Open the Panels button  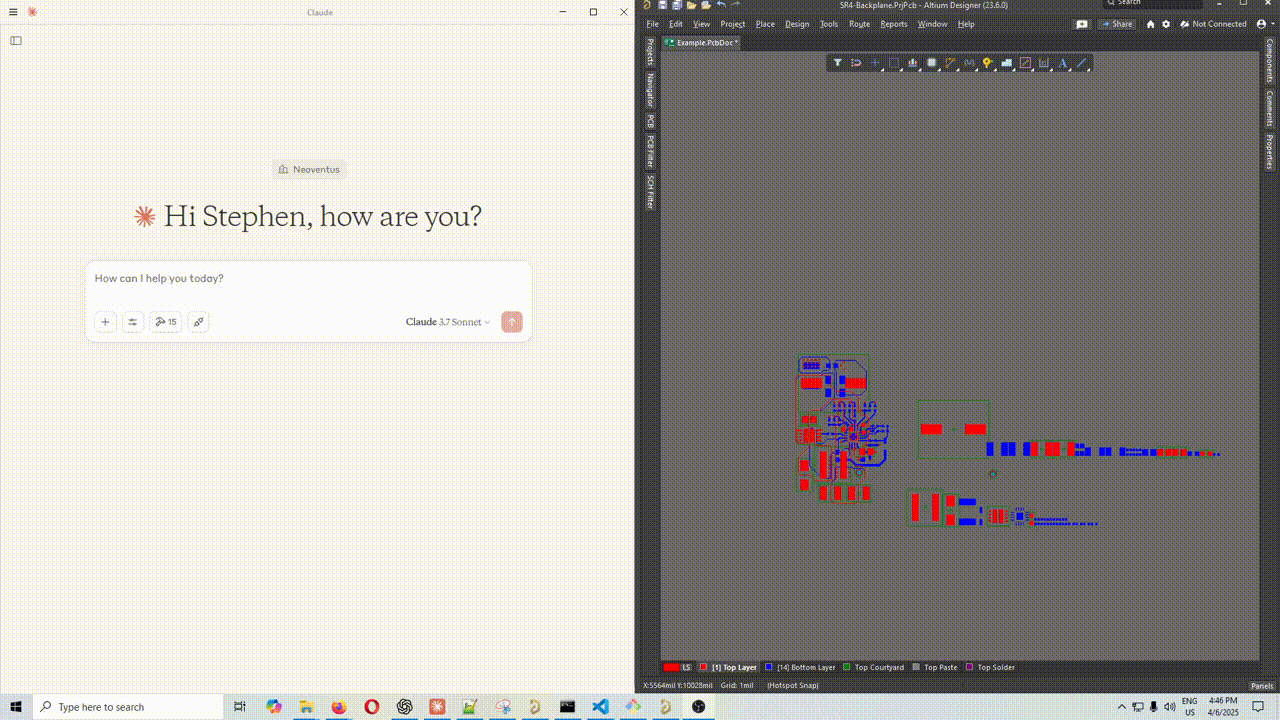click(1262, 686)
